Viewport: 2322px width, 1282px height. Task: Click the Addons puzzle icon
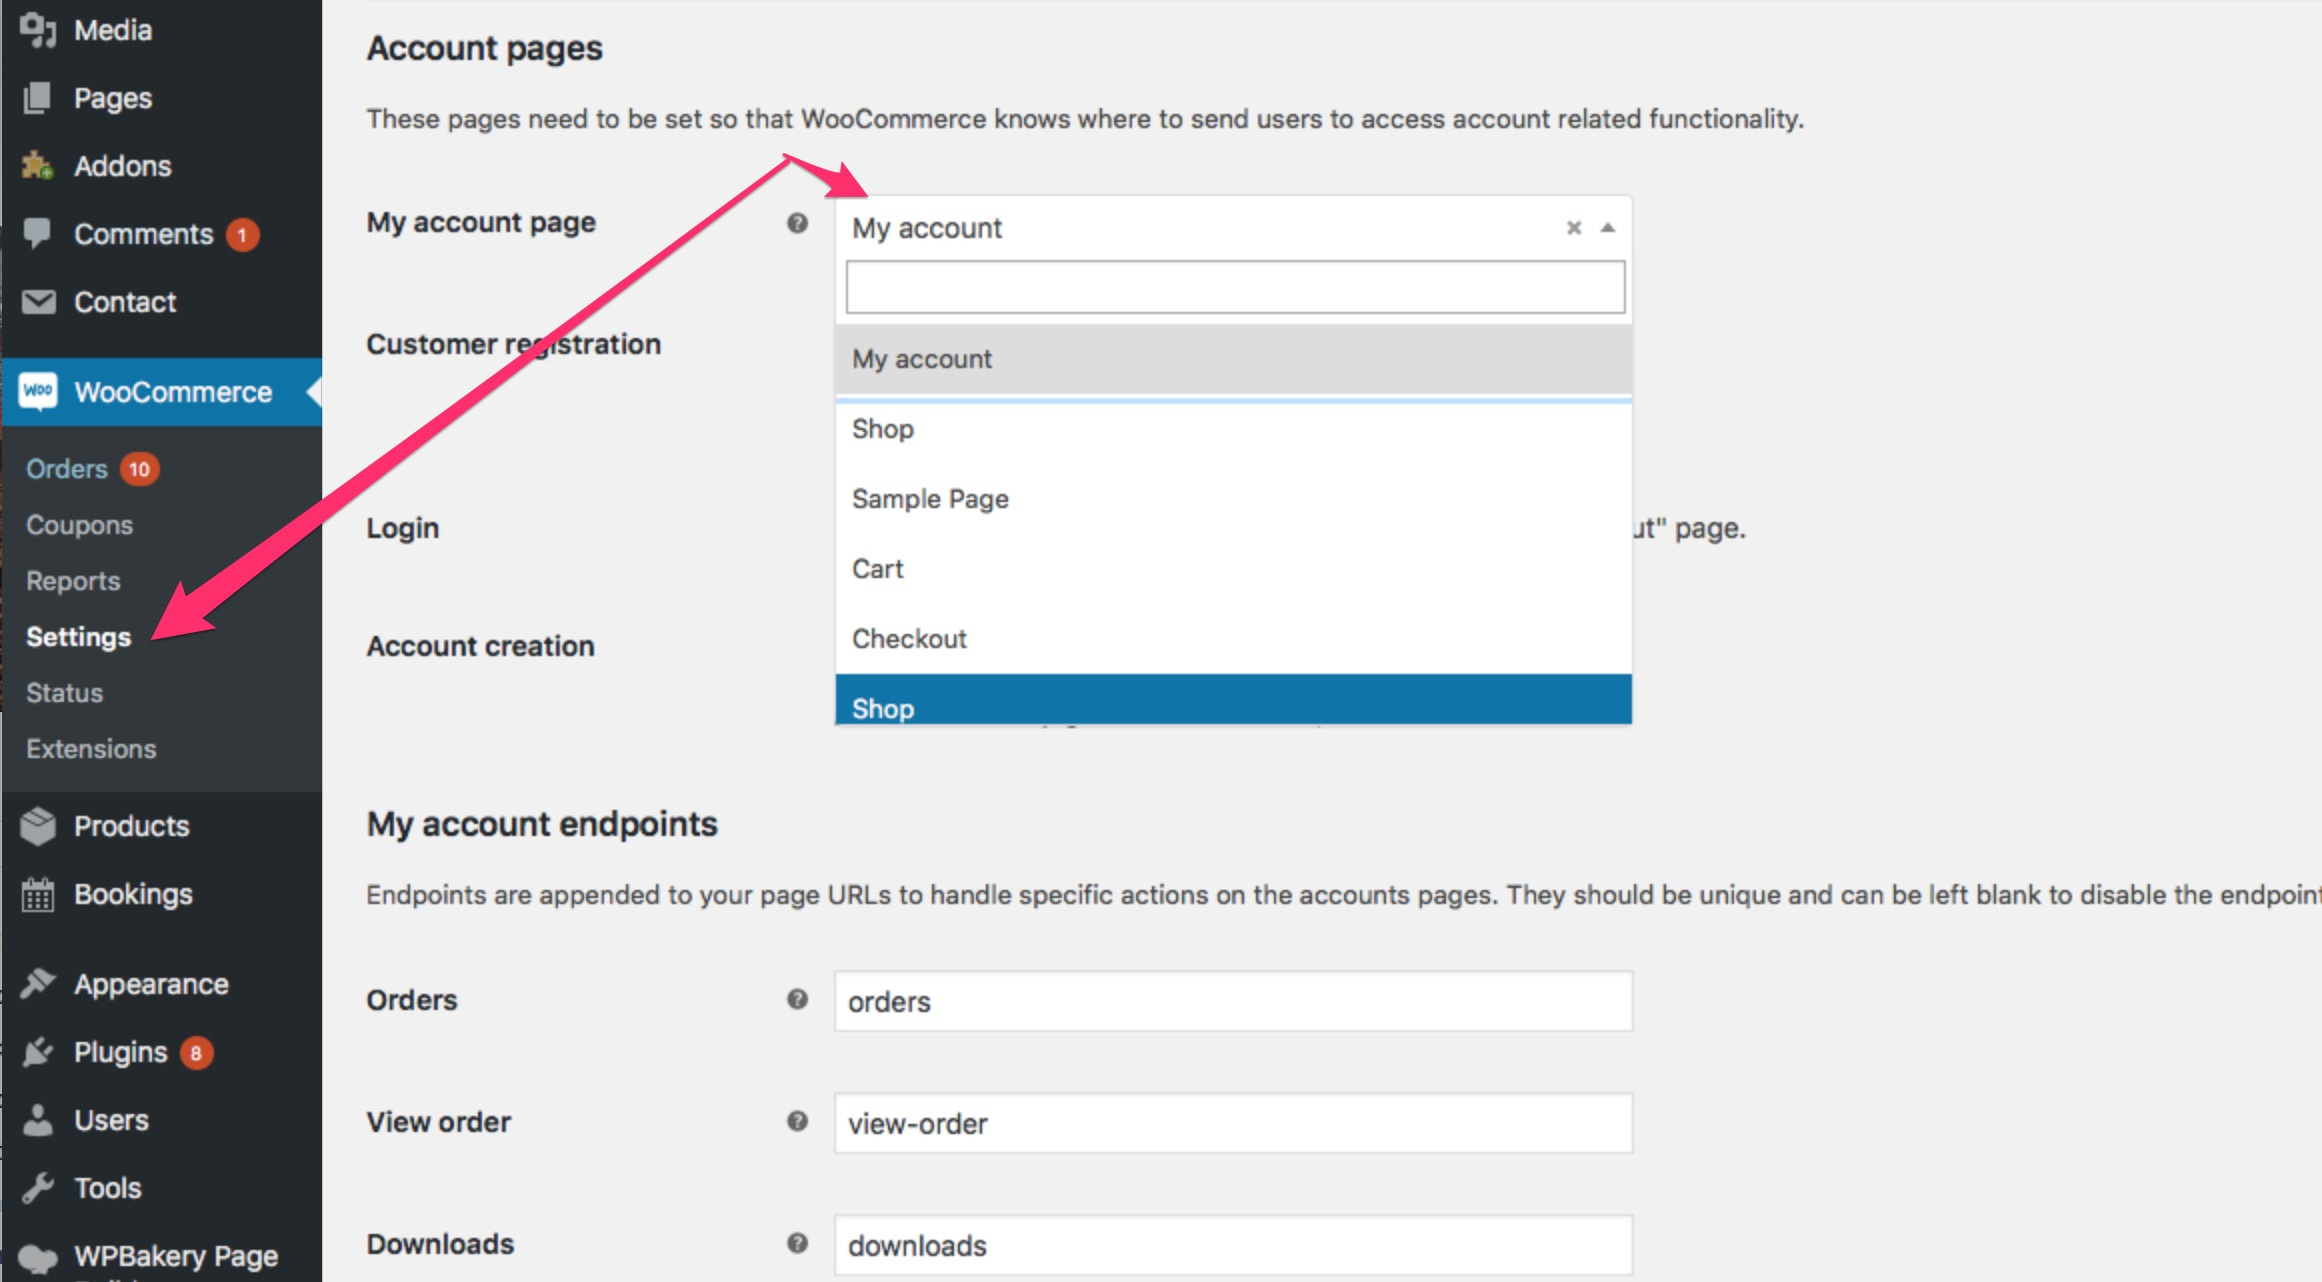point(38,166)
